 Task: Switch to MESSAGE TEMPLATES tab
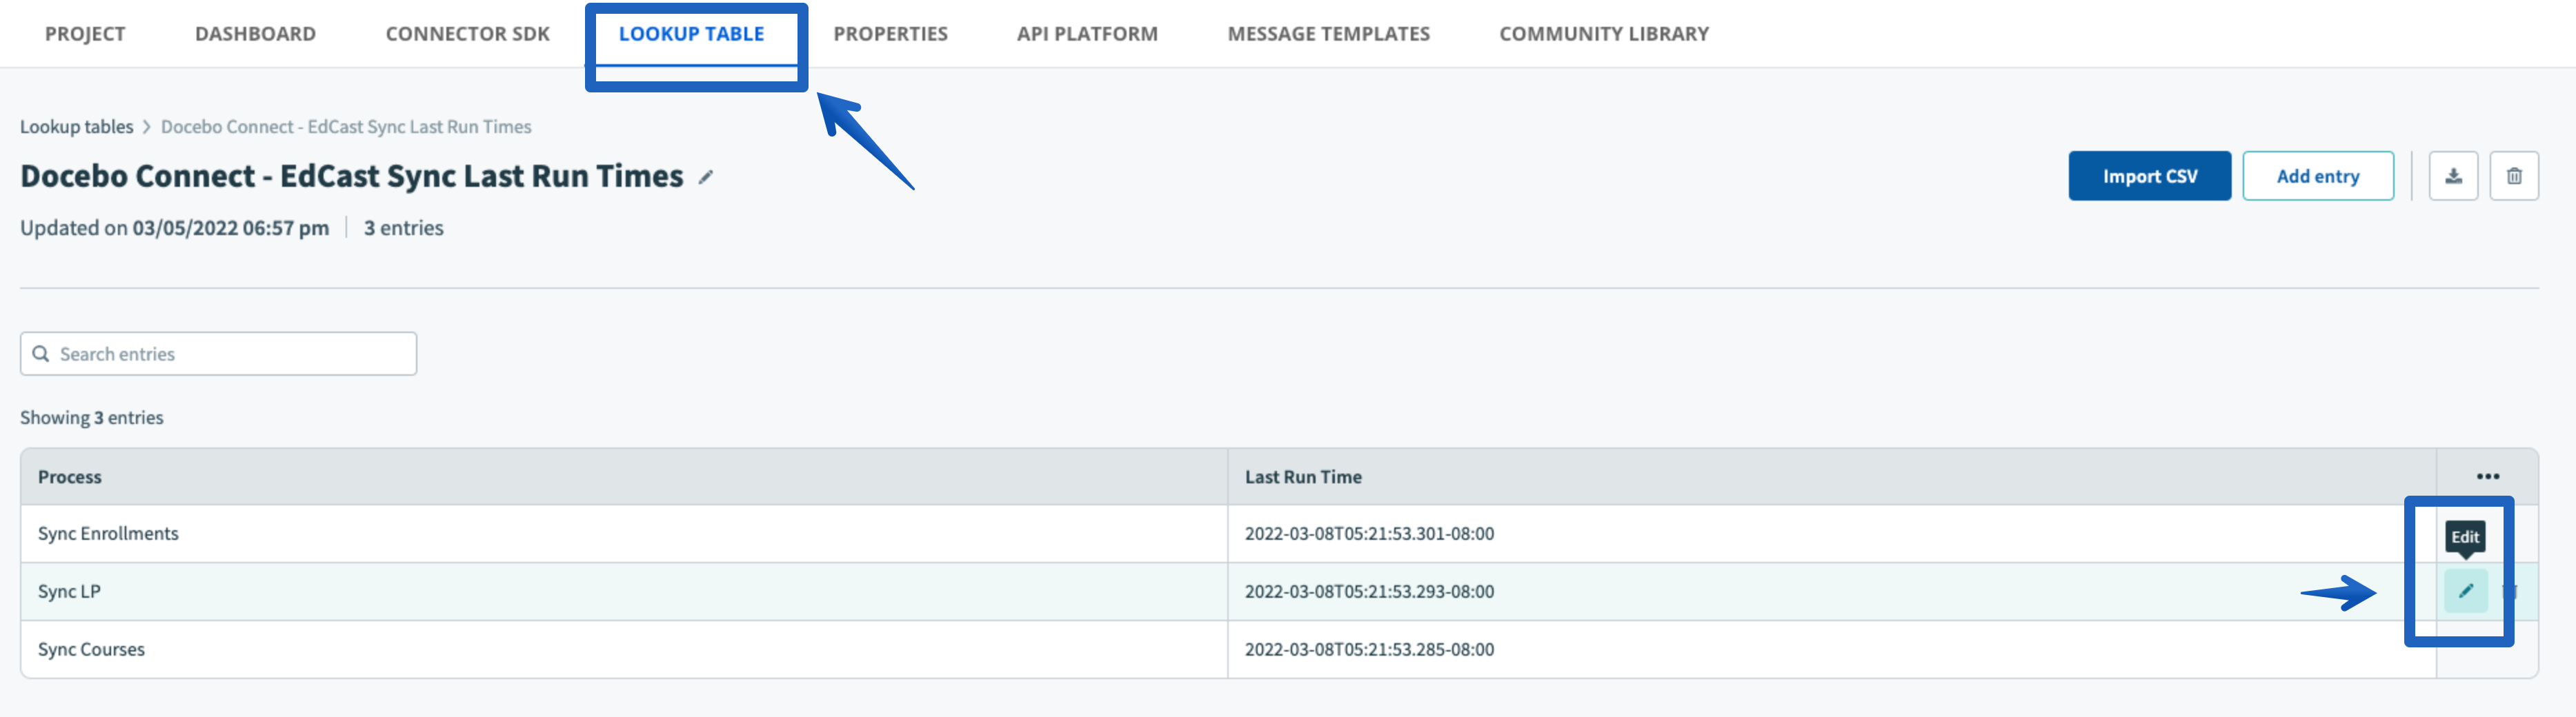coord(1328,34)
